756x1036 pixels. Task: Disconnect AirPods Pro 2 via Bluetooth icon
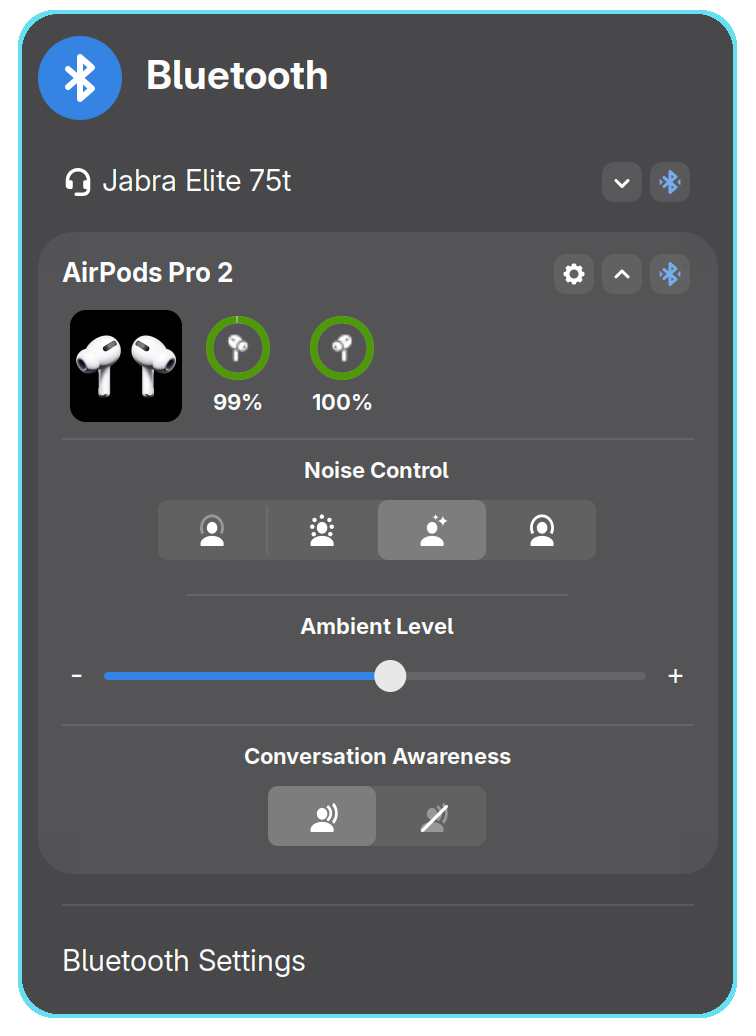tap(670, 274)
